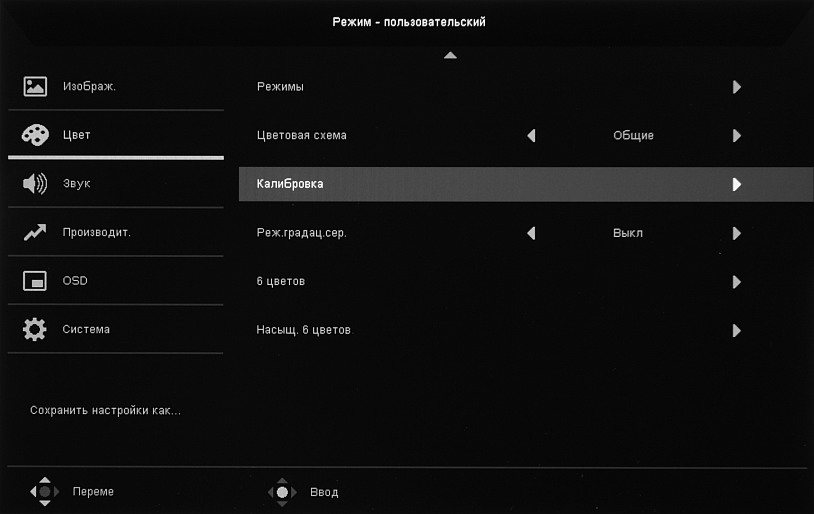This screenshot has width=814, height=514.
Task: Click the Цвет palette icon
Action: [x=35, y=135]
